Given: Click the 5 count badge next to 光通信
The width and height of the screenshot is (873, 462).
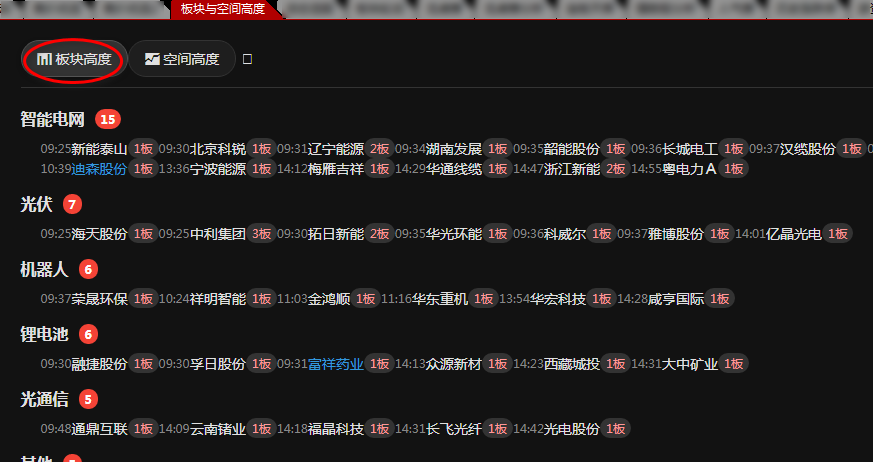Looking at the screenshot, I should tap(88, 399).
